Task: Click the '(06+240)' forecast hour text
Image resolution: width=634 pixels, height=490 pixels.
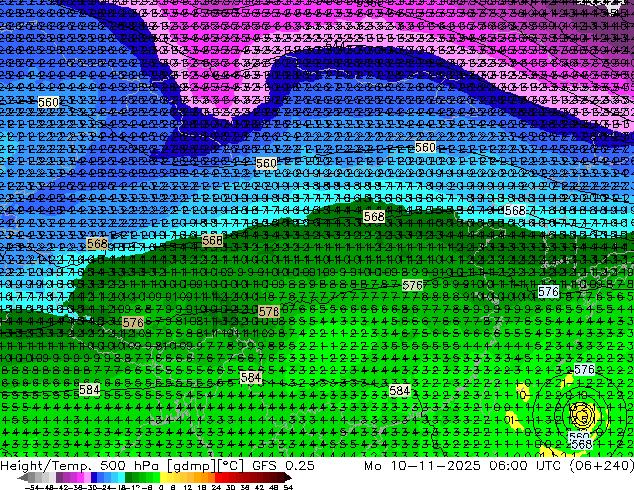Action: click(601, 466)
